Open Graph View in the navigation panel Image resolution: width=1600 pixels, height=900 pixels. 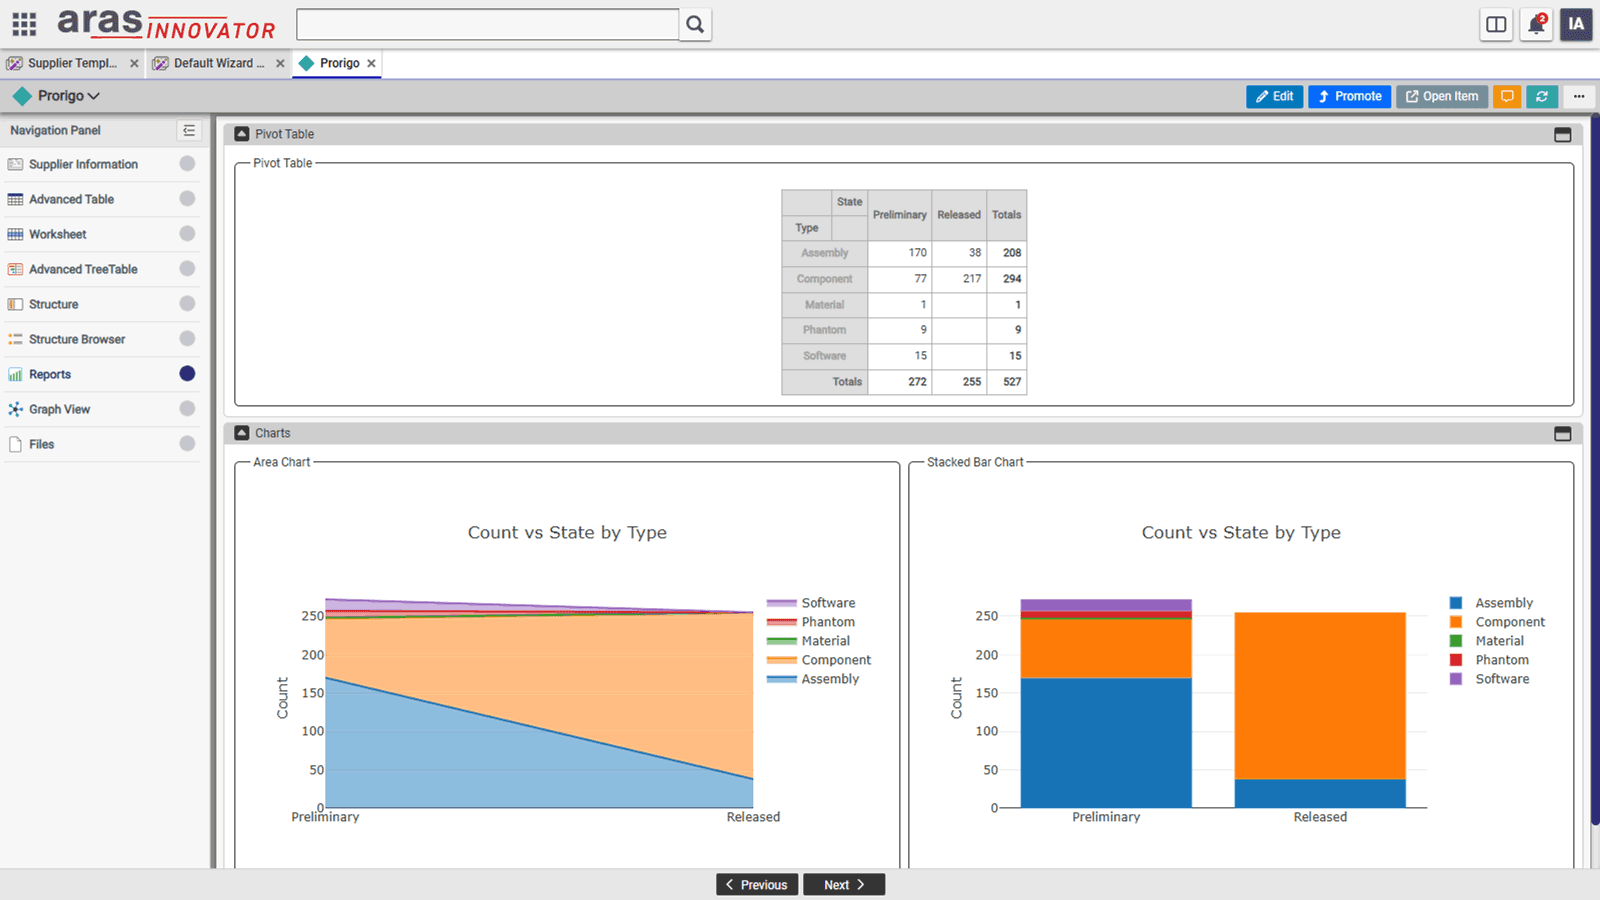click(x=59, y=409)
